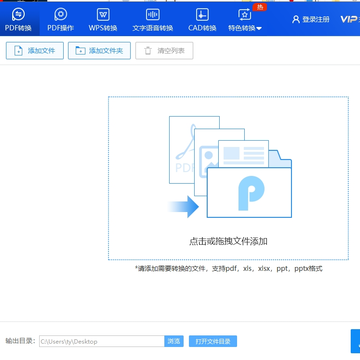Click the folder icon in 添加文件夹

click(x=80, y=51)
